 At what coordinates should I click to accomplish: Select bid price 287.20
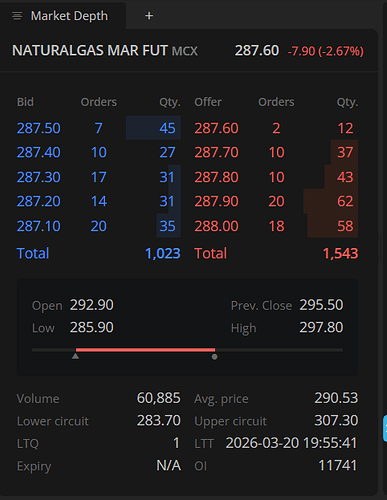39,201
